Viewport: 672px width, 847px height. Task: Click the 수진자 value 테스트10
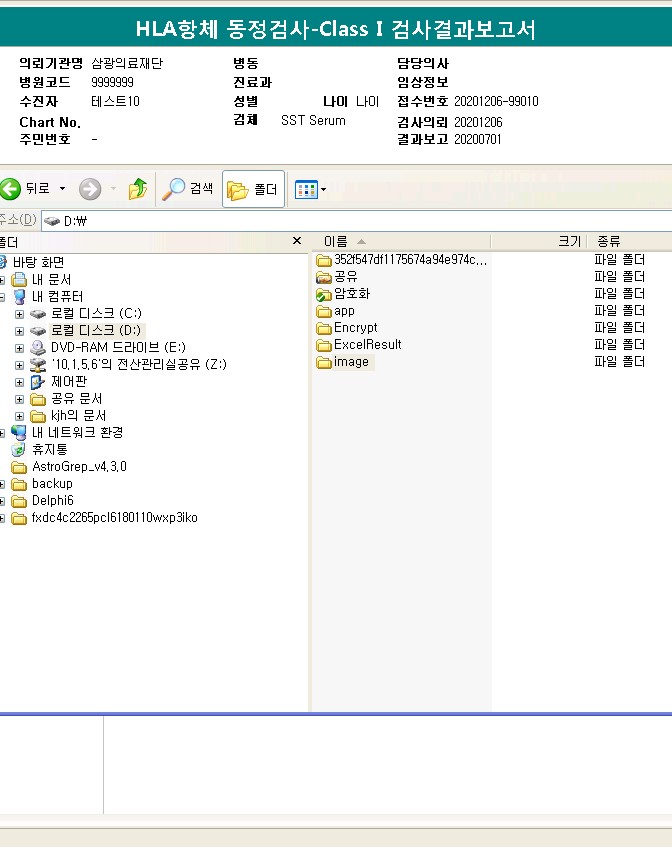[x=115, y=102]
